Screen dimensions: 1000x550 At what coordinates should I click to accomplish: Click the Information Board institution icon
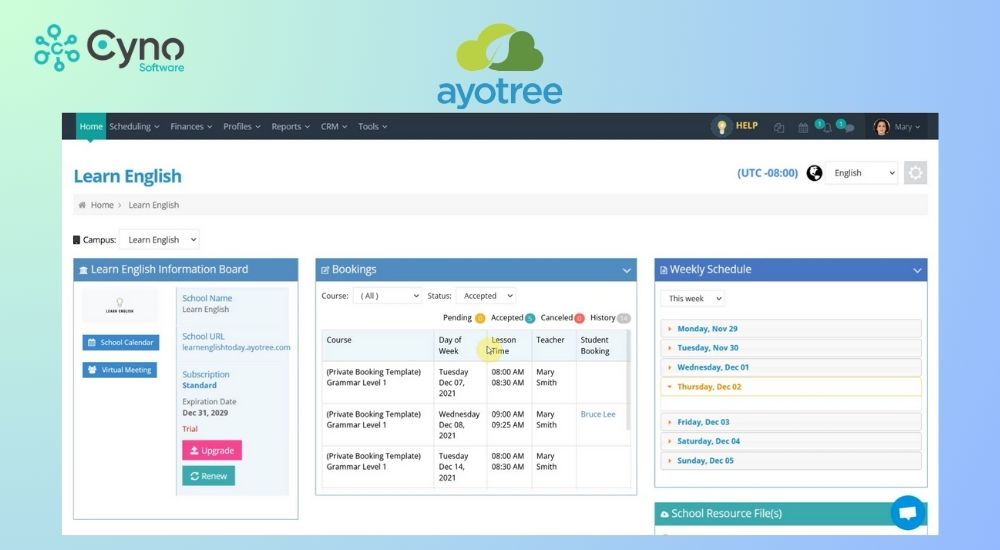pos(83,271)
